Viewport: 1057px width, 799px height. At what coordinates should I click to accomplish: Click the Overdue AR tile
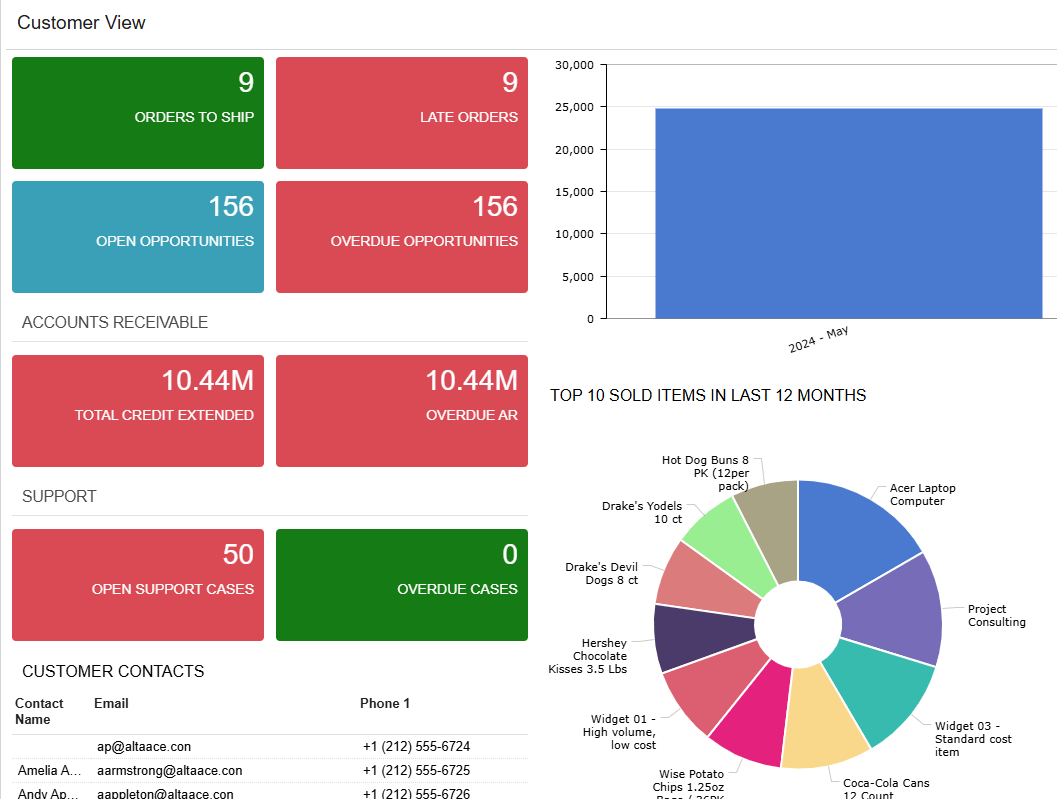401,411
